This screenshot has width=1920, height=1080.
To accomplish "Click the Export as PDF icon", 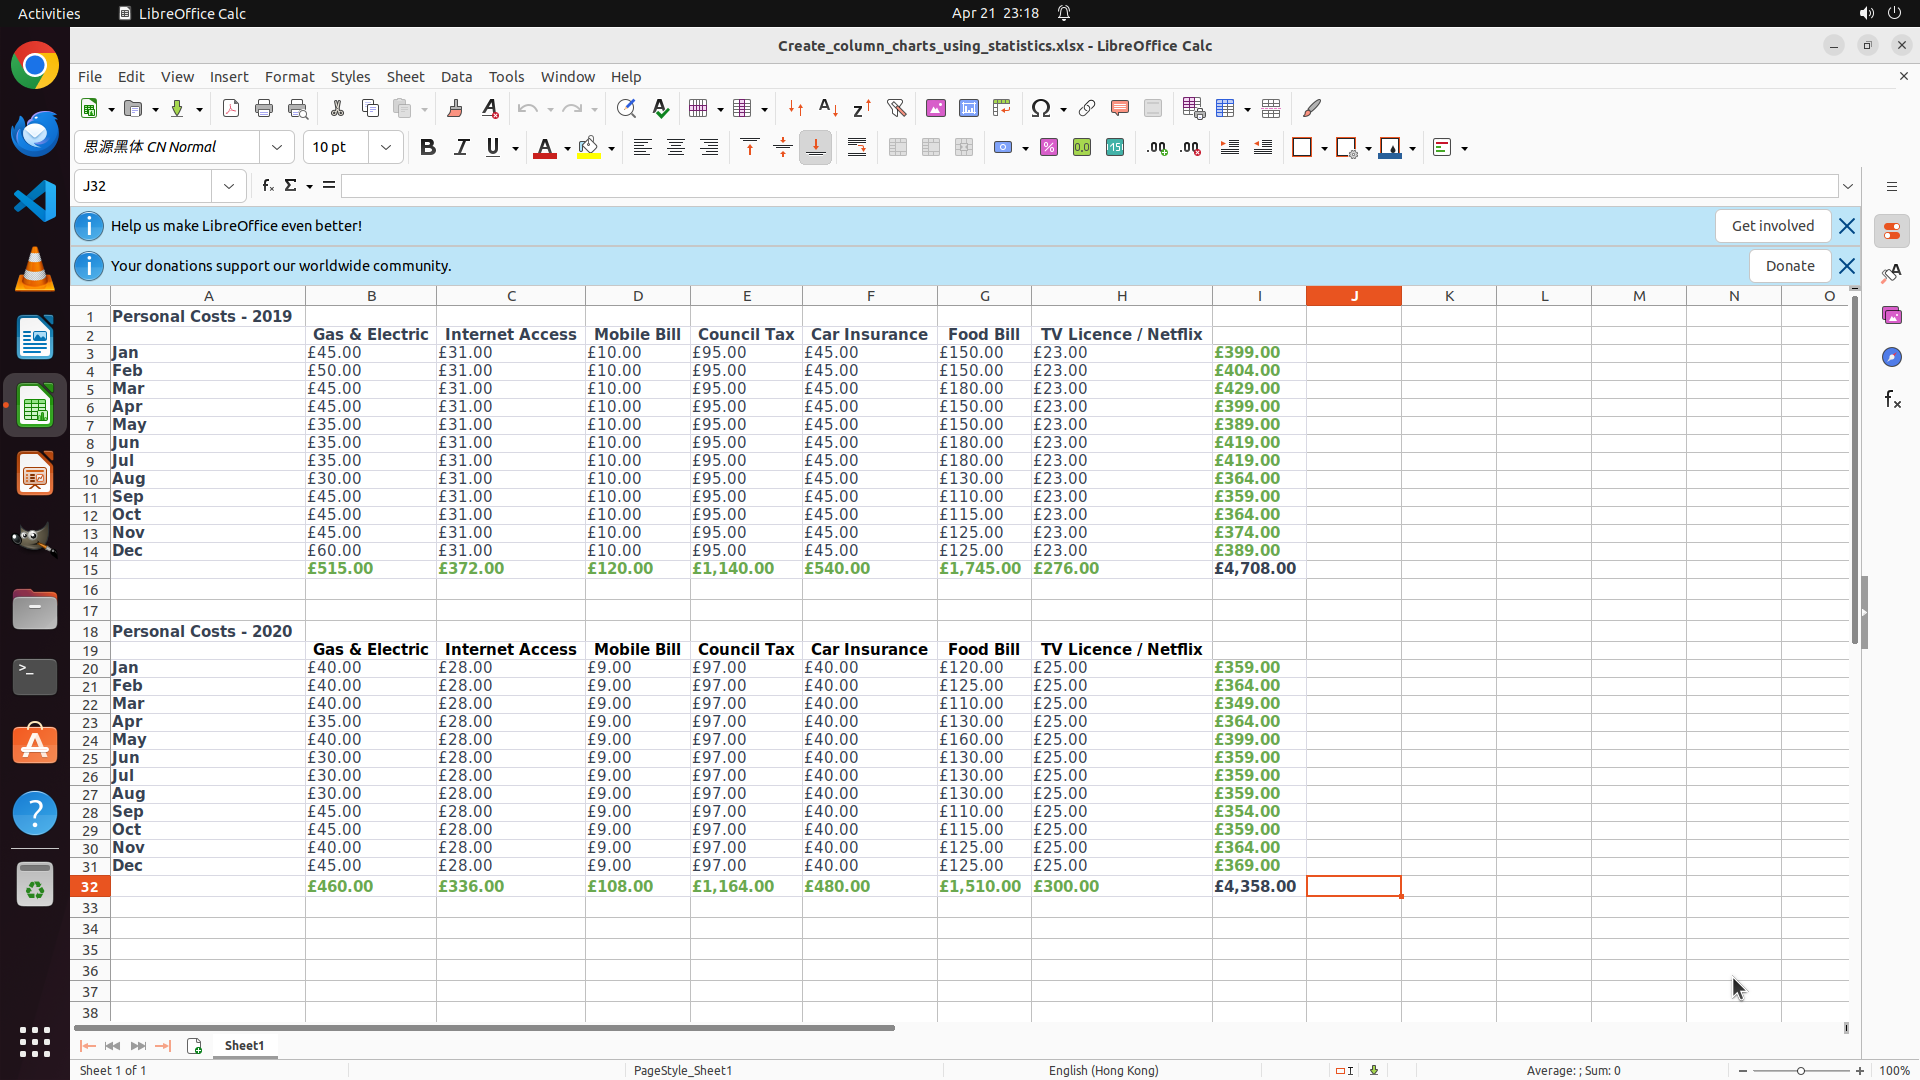I will [231, 108].
